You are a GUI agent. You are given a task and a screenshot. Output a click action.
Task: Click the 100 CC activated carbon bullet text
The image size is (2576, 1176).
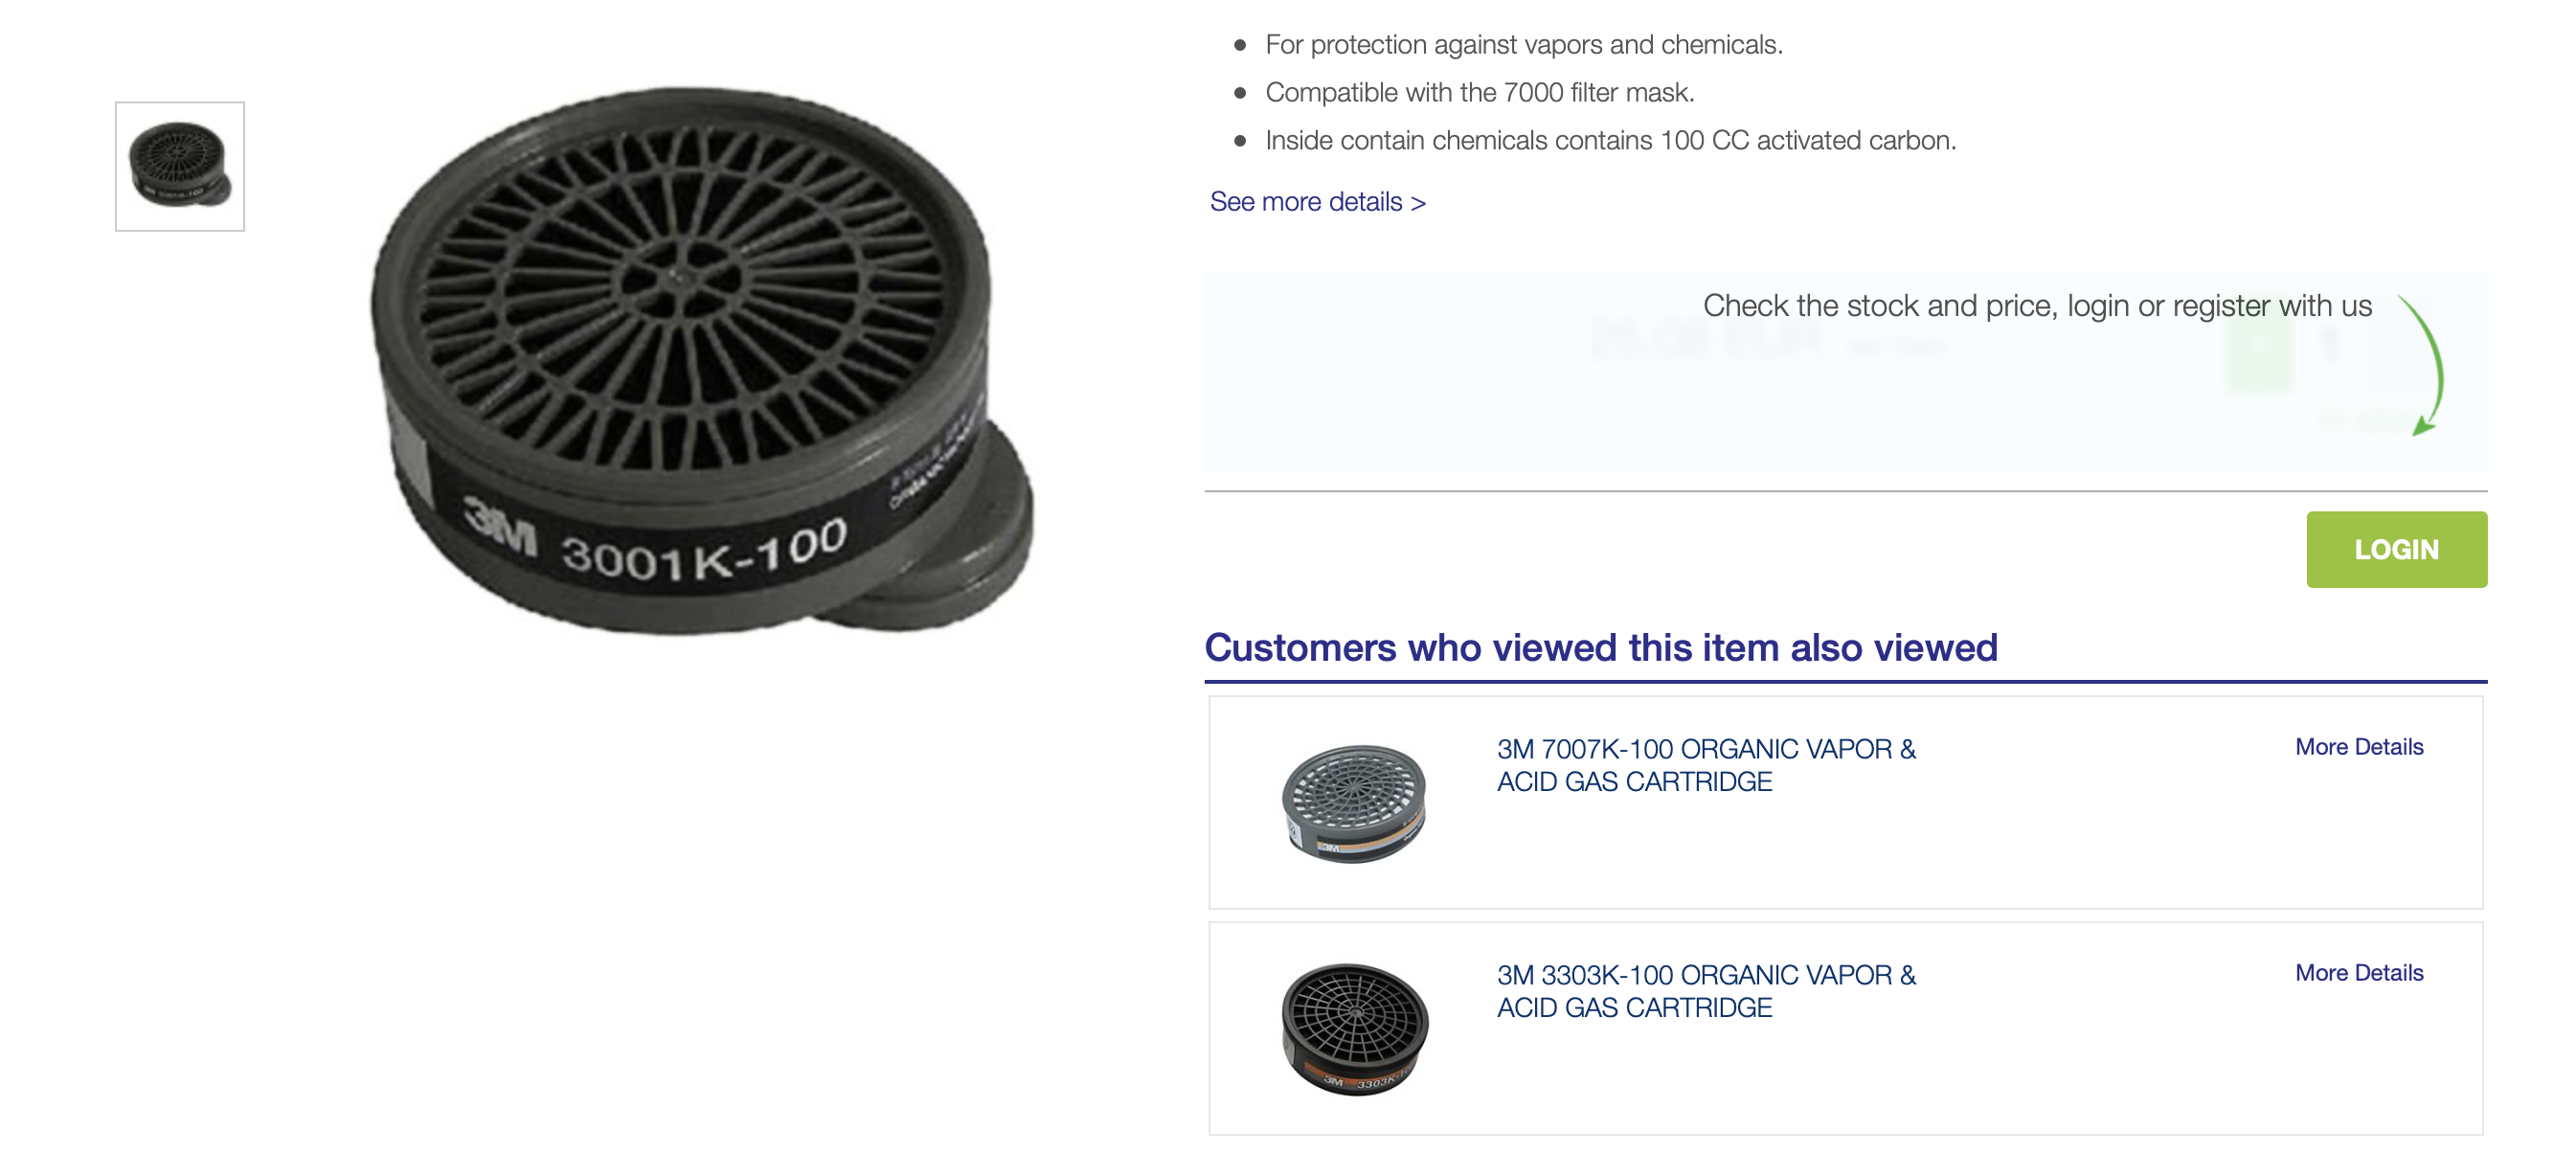click(x=1611, y=141)
